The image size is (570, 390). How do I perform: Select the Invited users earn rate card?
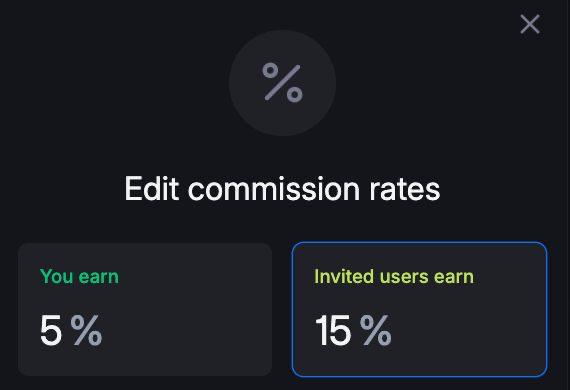coord(420,309)
